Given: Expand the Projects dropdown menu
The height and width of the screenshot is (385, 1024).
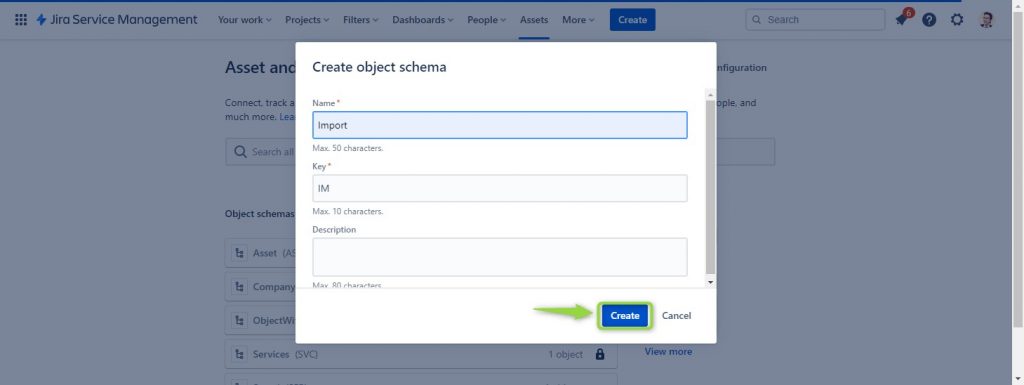Looking at the screenshot, I should click(x=307, y=20).
